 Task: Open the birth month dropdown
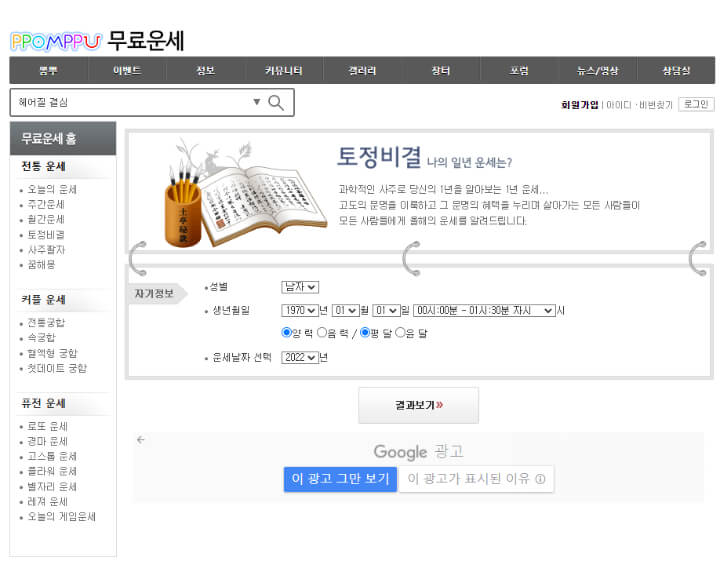[346, 310]
